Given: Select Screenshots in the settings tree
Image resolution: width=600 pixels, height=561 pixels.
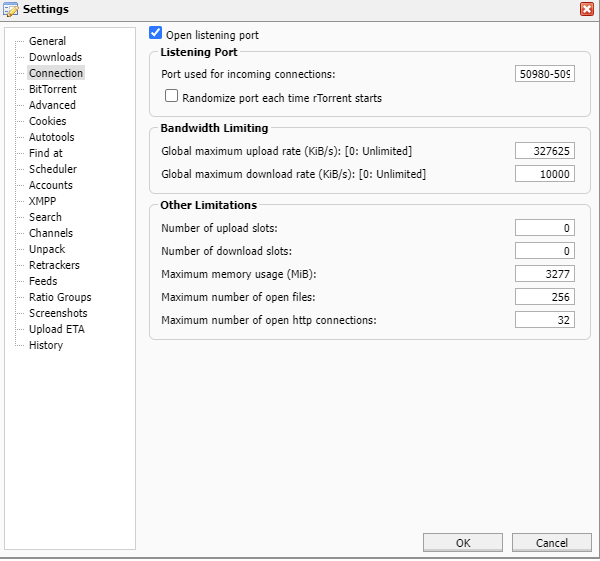Looking at the screenshot, I should pyautogui.click(x=58, y=313).
